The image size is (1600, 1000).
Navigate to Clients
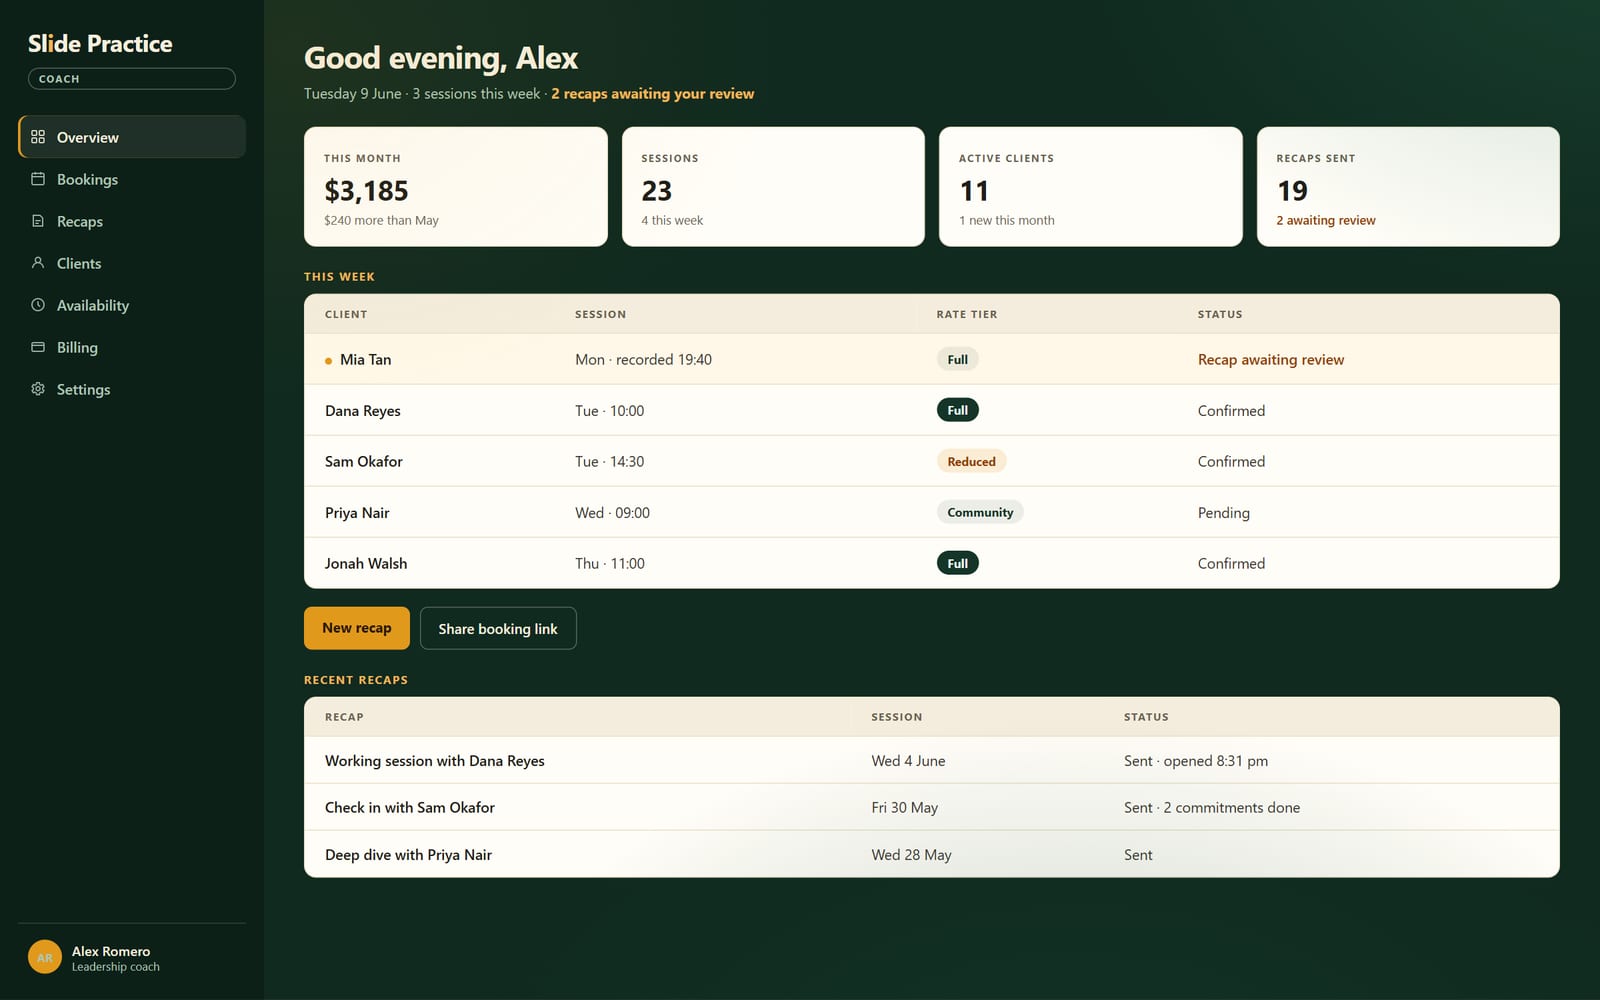pyautogui.click(x=132, y=263)
